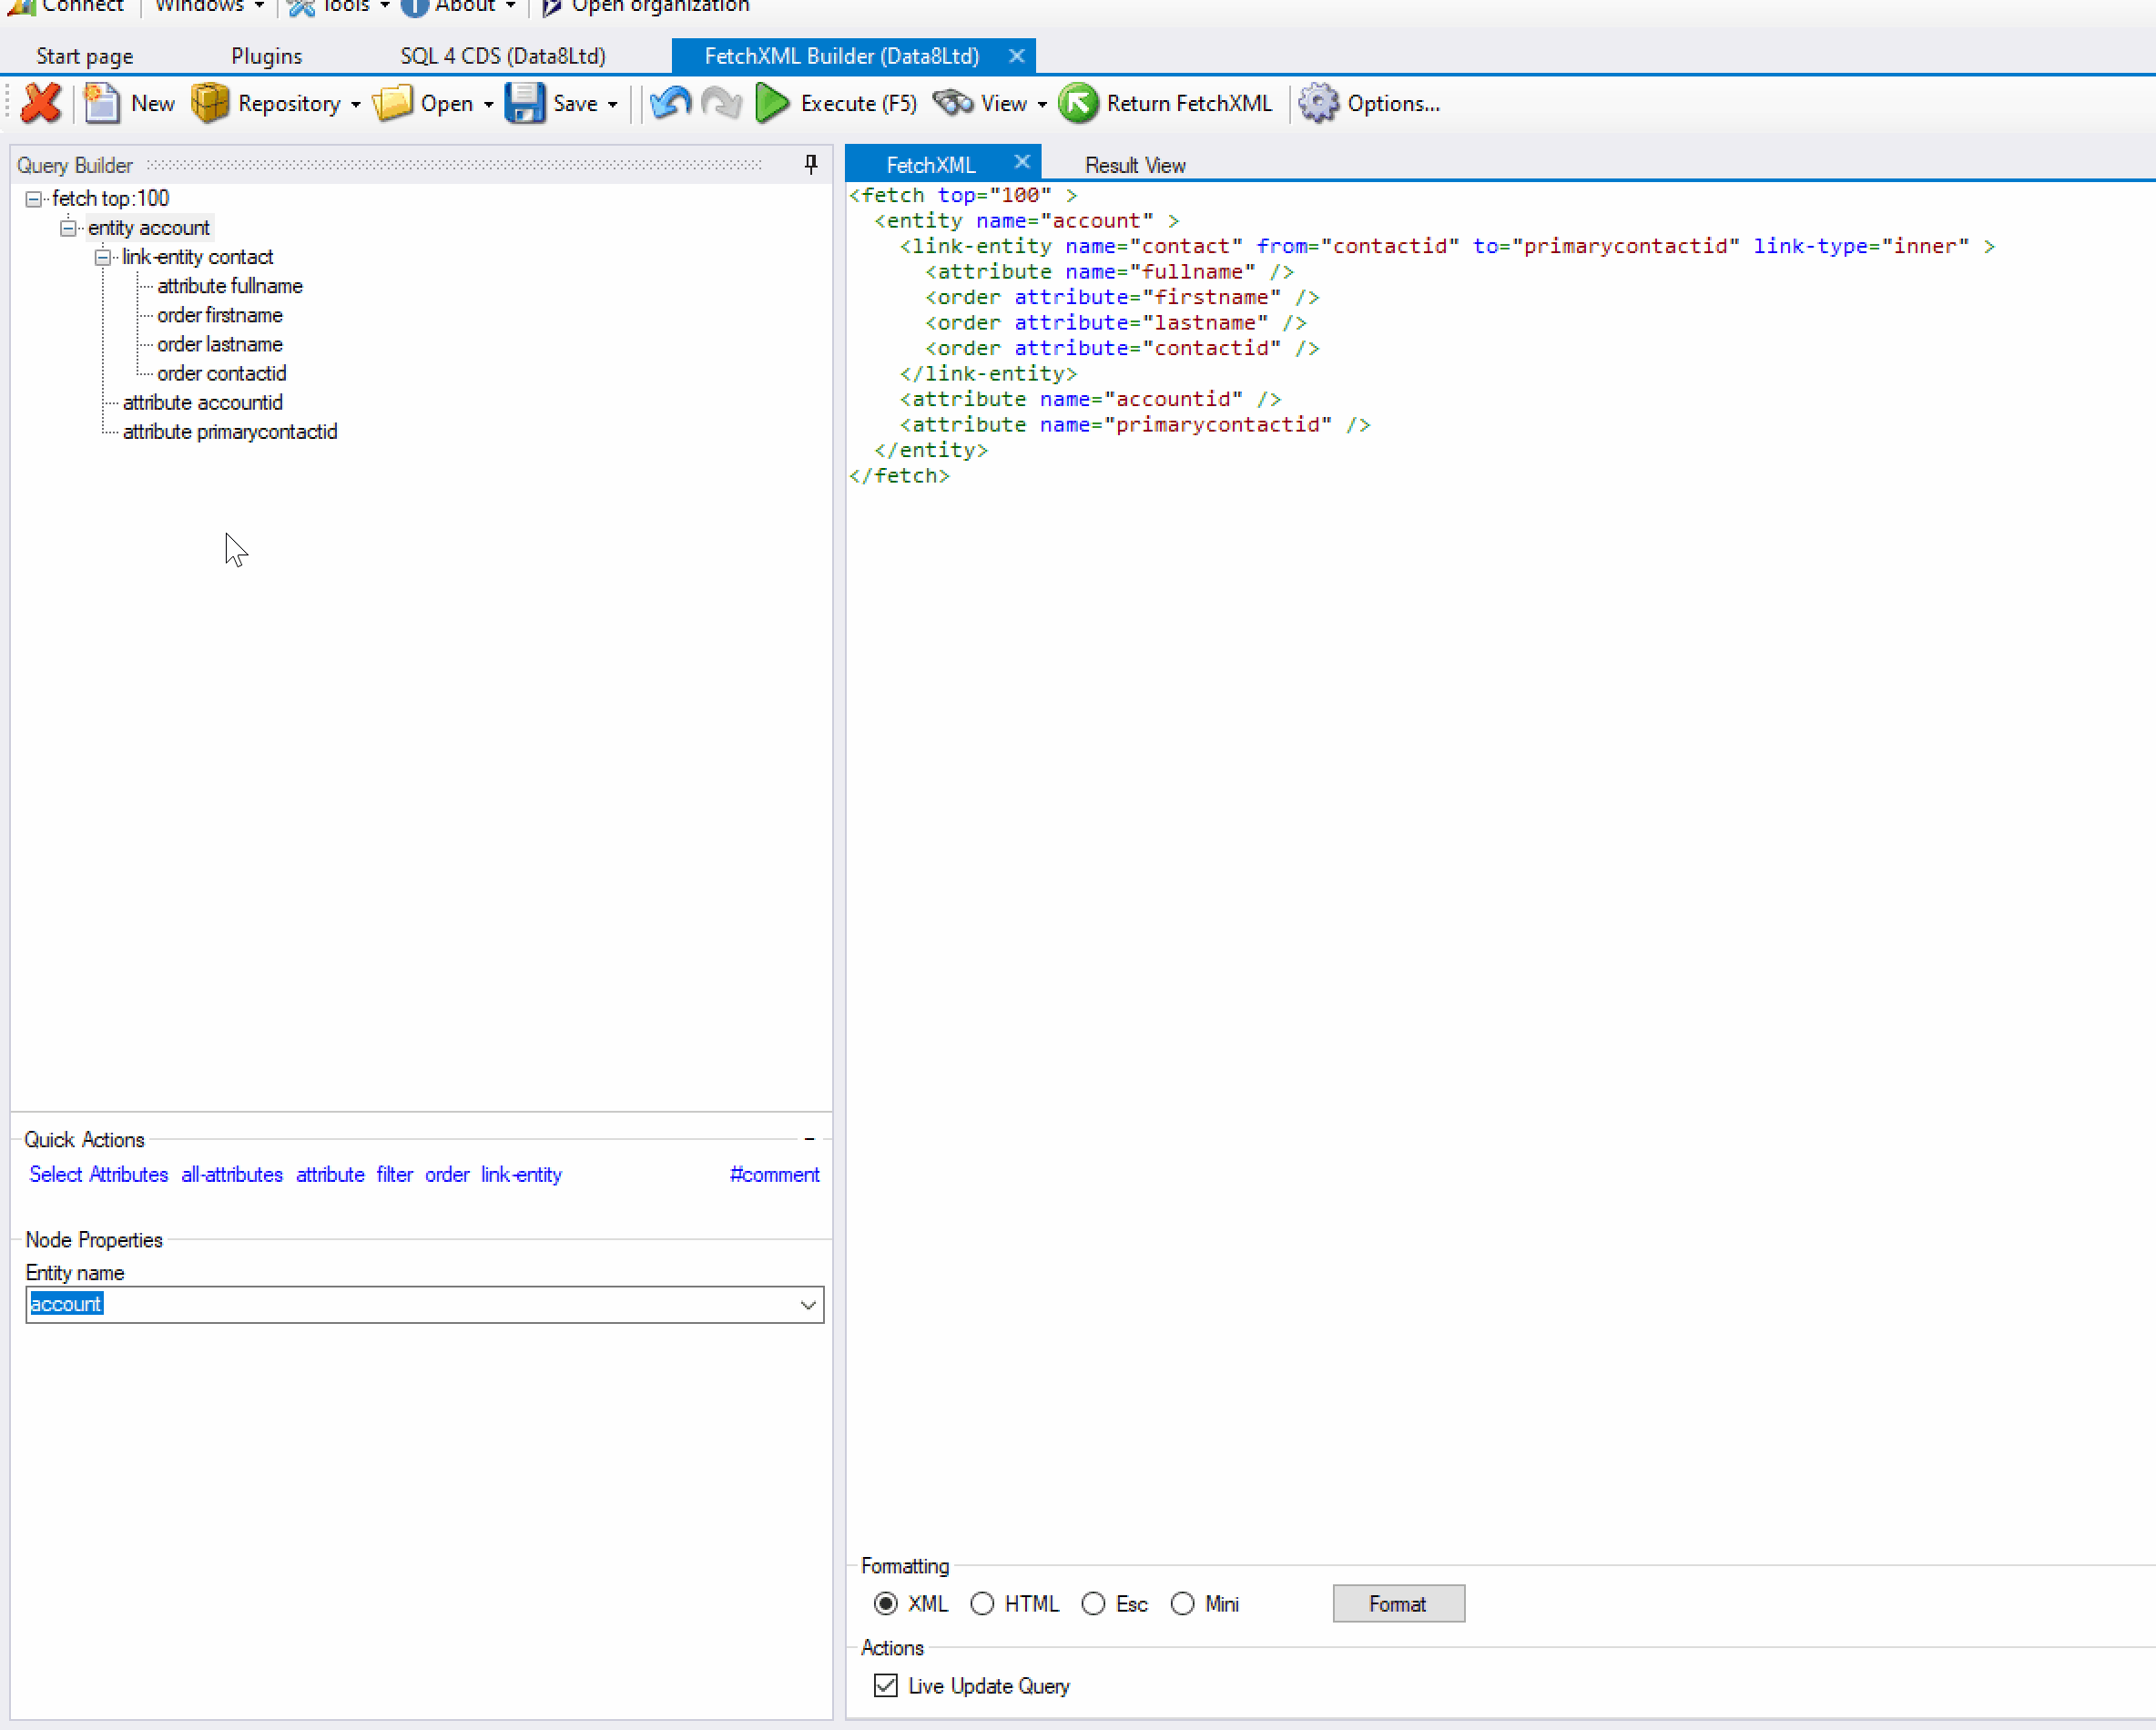Select the Mini formatting radio button

tap(1182, 1604)
